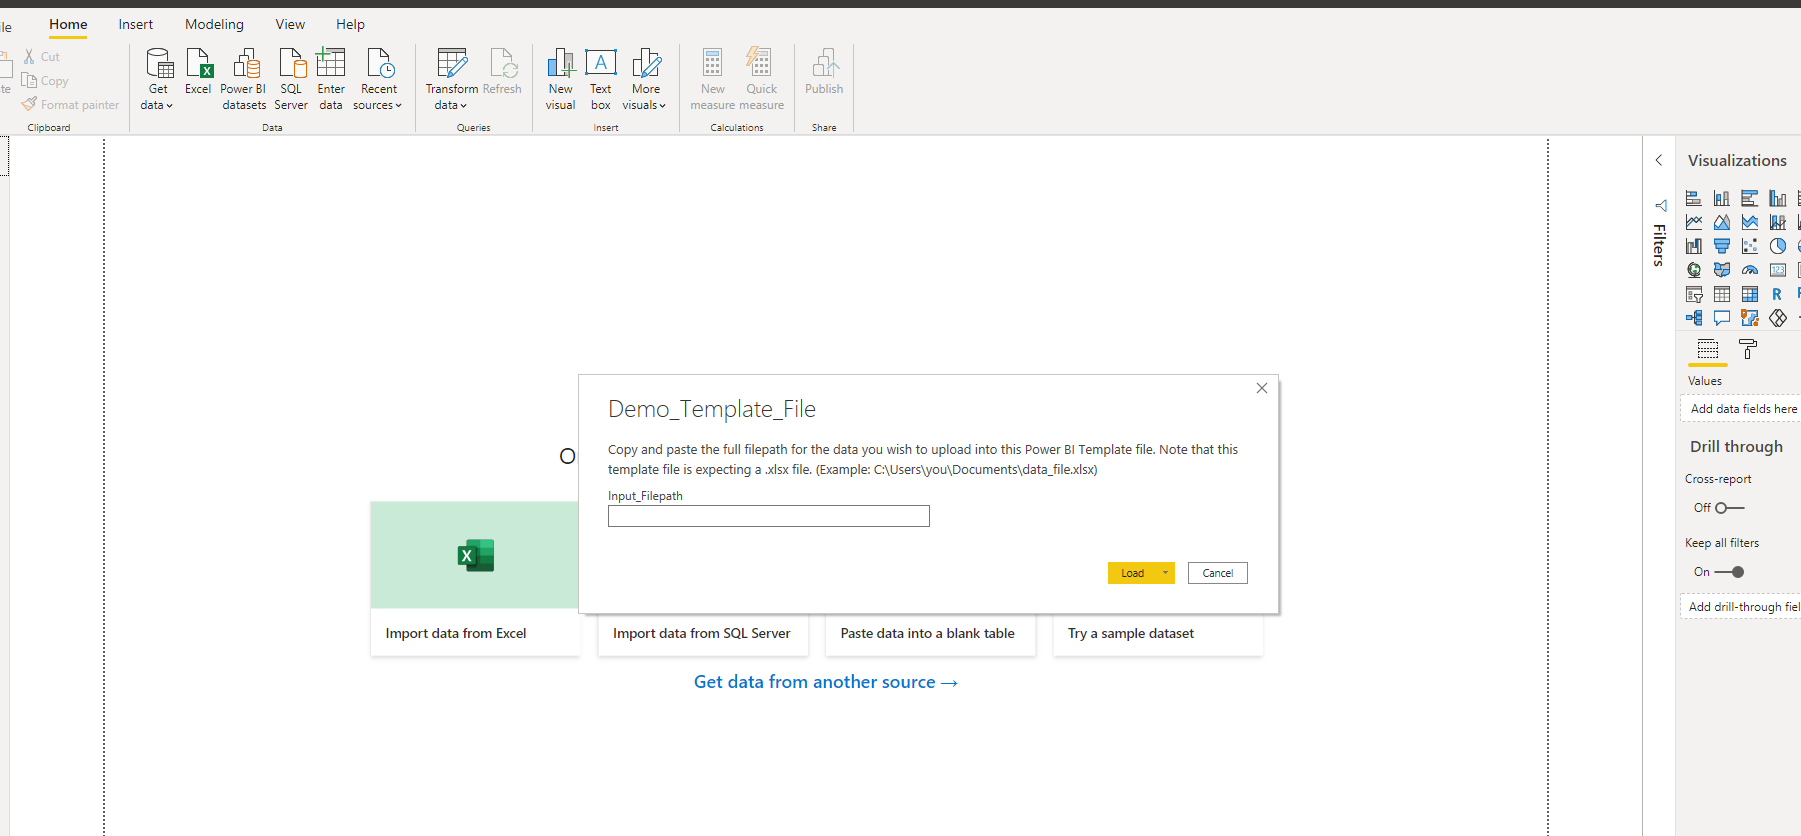Select the Funnel chart visualization
Screen dimensions: 1801x836
tap(1722, 246)
